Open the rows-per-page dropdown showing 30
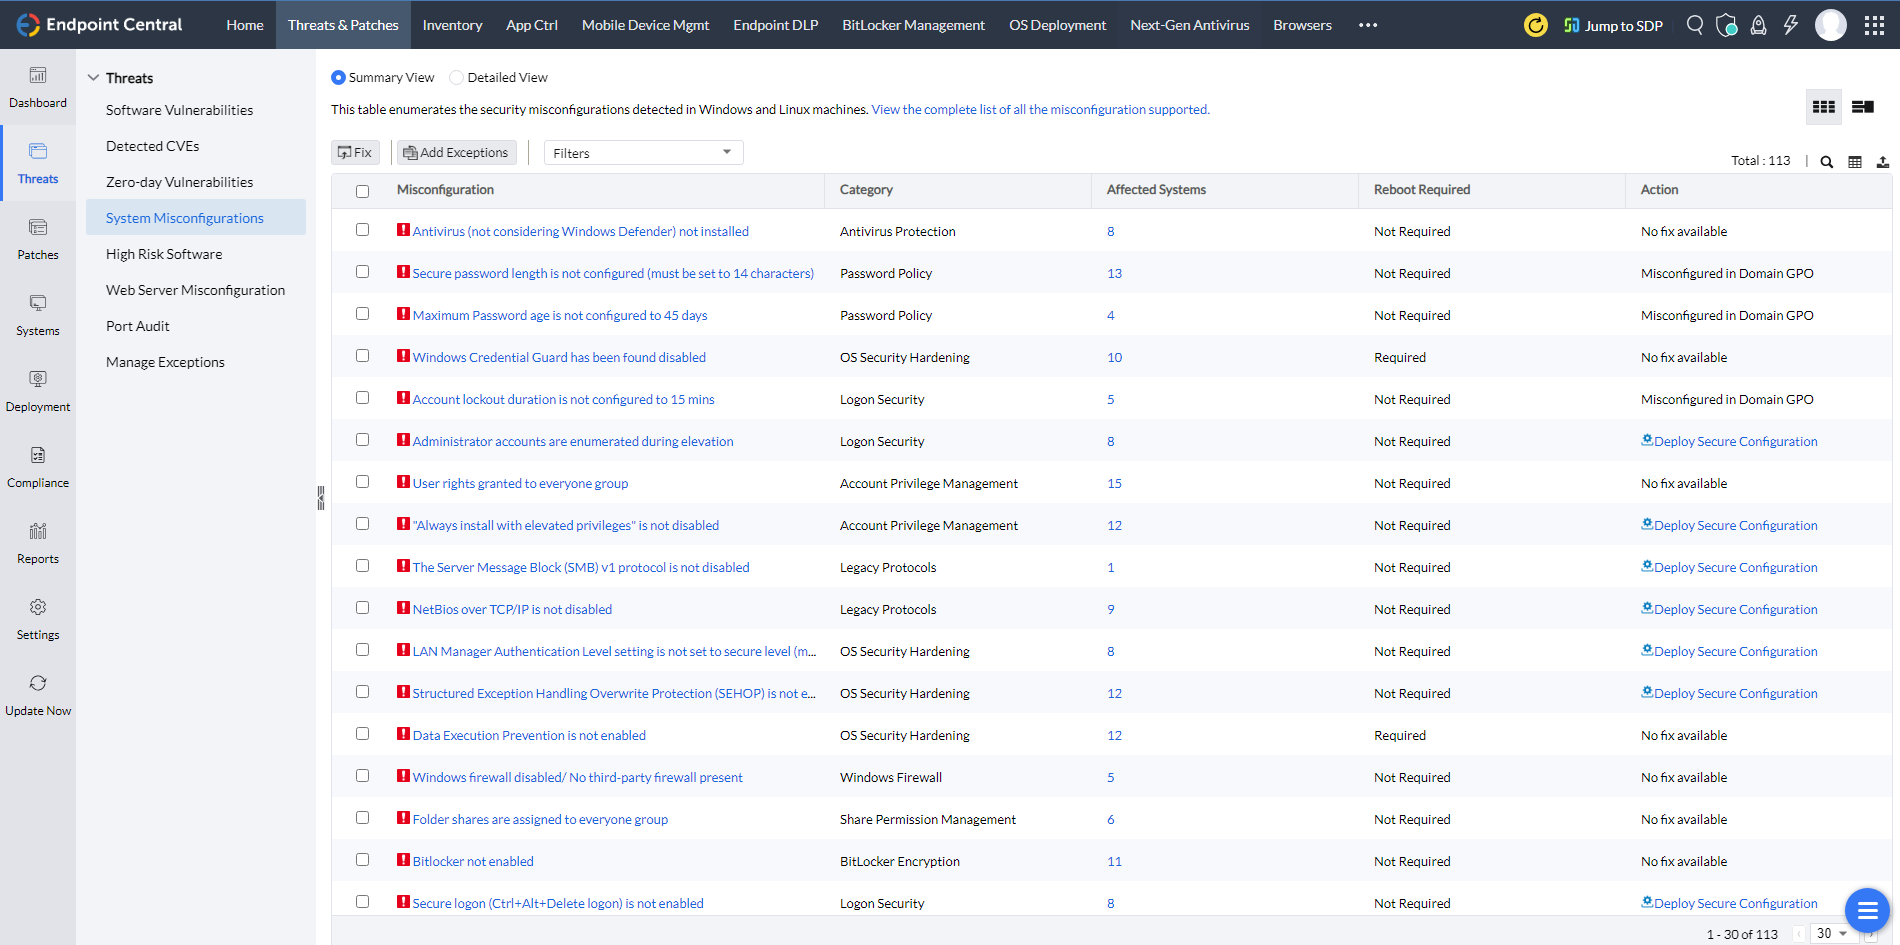 pyautogui.click(x=1832, y=933)
